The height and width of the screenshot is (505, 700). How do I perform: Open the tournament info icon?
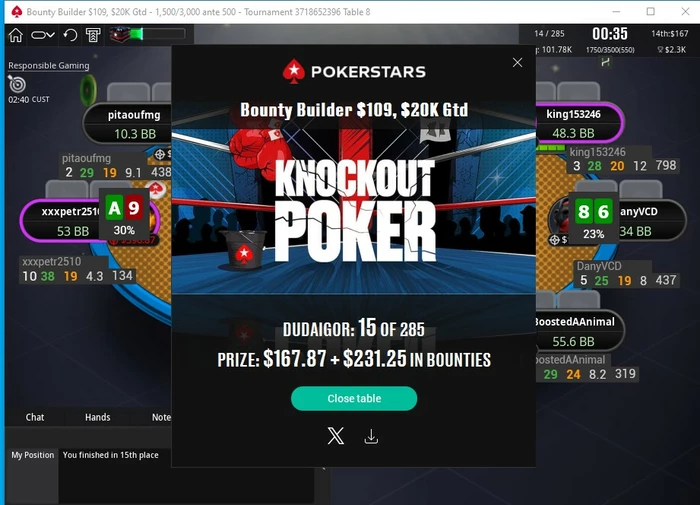pyautogui.click(x=93, y=34)
